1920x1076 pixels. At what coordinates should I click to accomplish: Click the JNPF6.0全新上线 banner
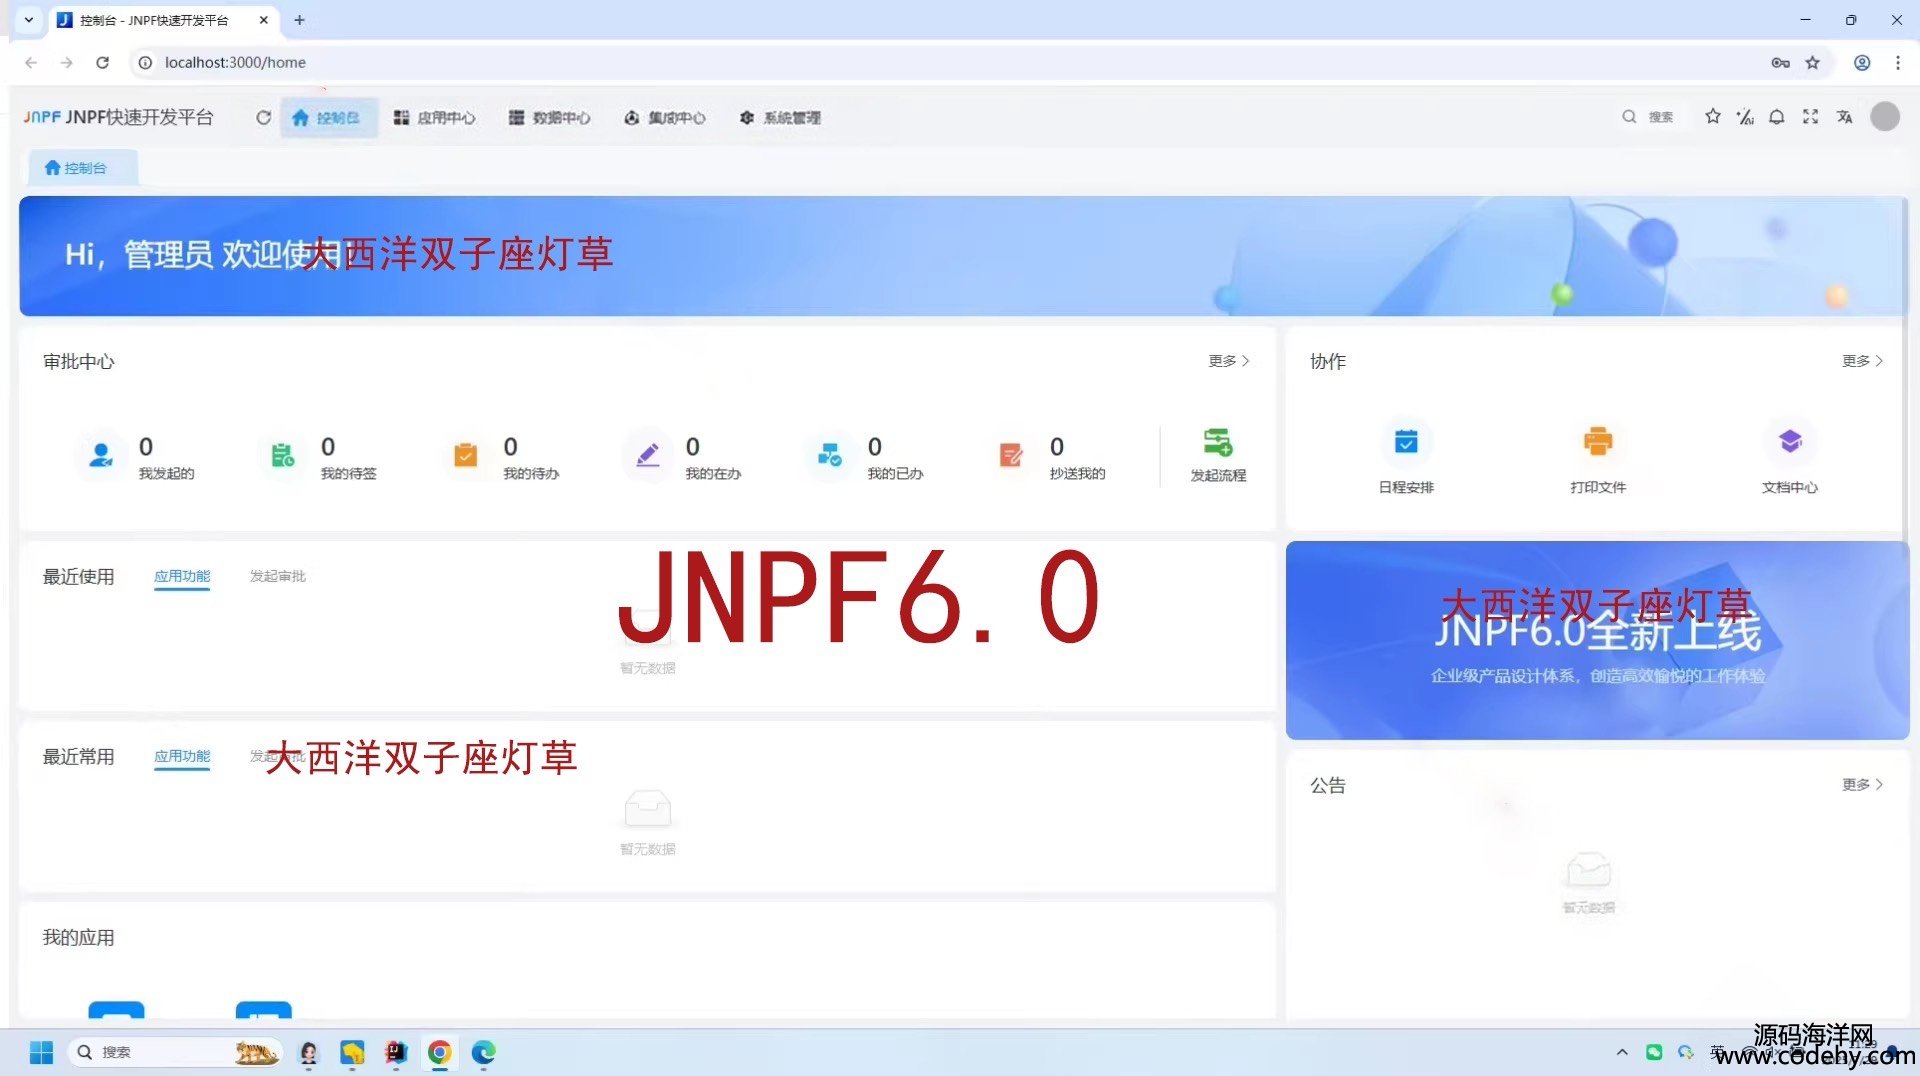1597,640
